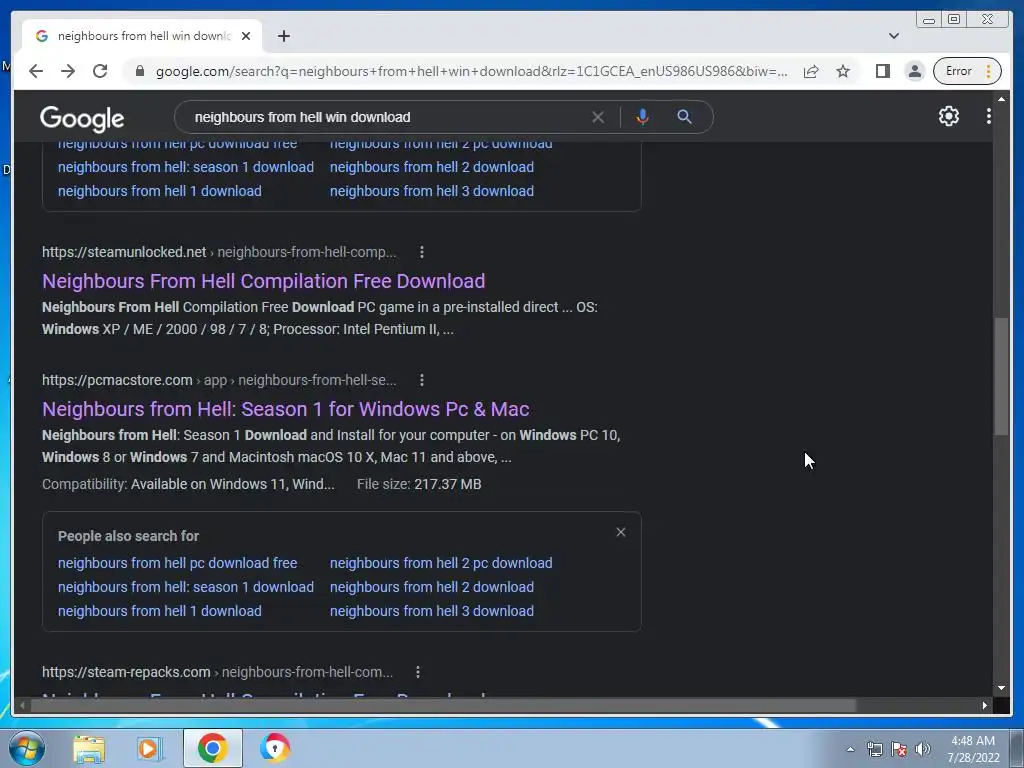The width and height of the screenshot is (1024, 768).
Task: Select Google Chrome on the taskbar
Action: (212, 748)
